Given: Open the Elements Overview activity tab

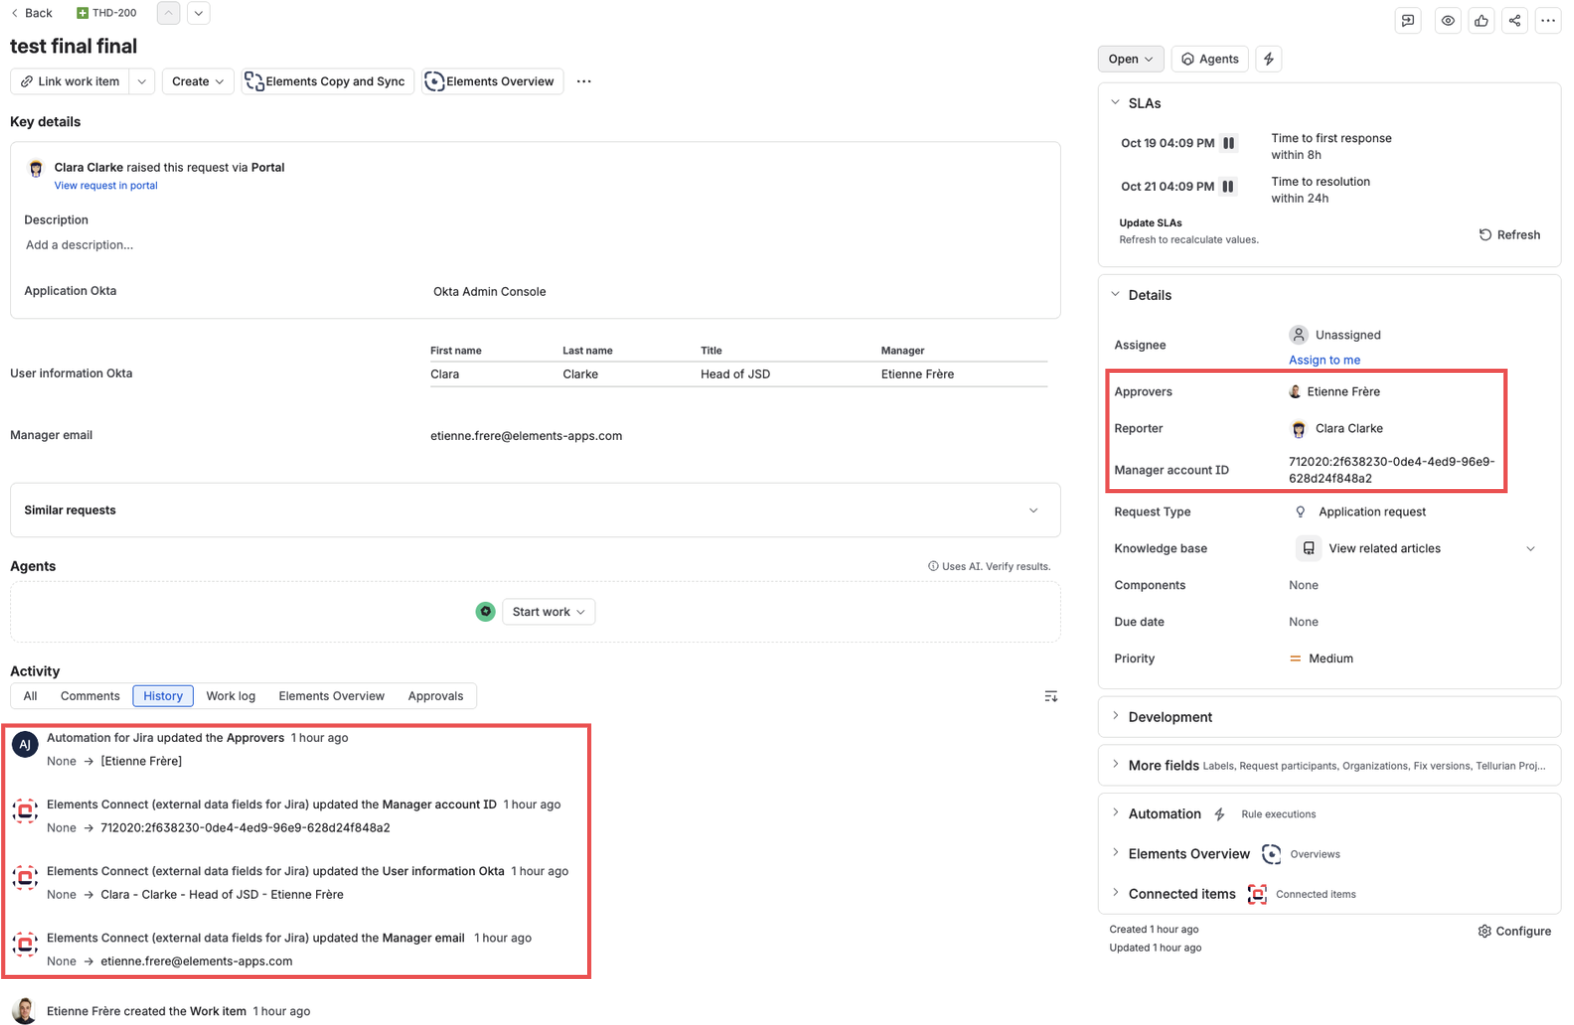Looking at the screenshot, I should coord(332,696).
